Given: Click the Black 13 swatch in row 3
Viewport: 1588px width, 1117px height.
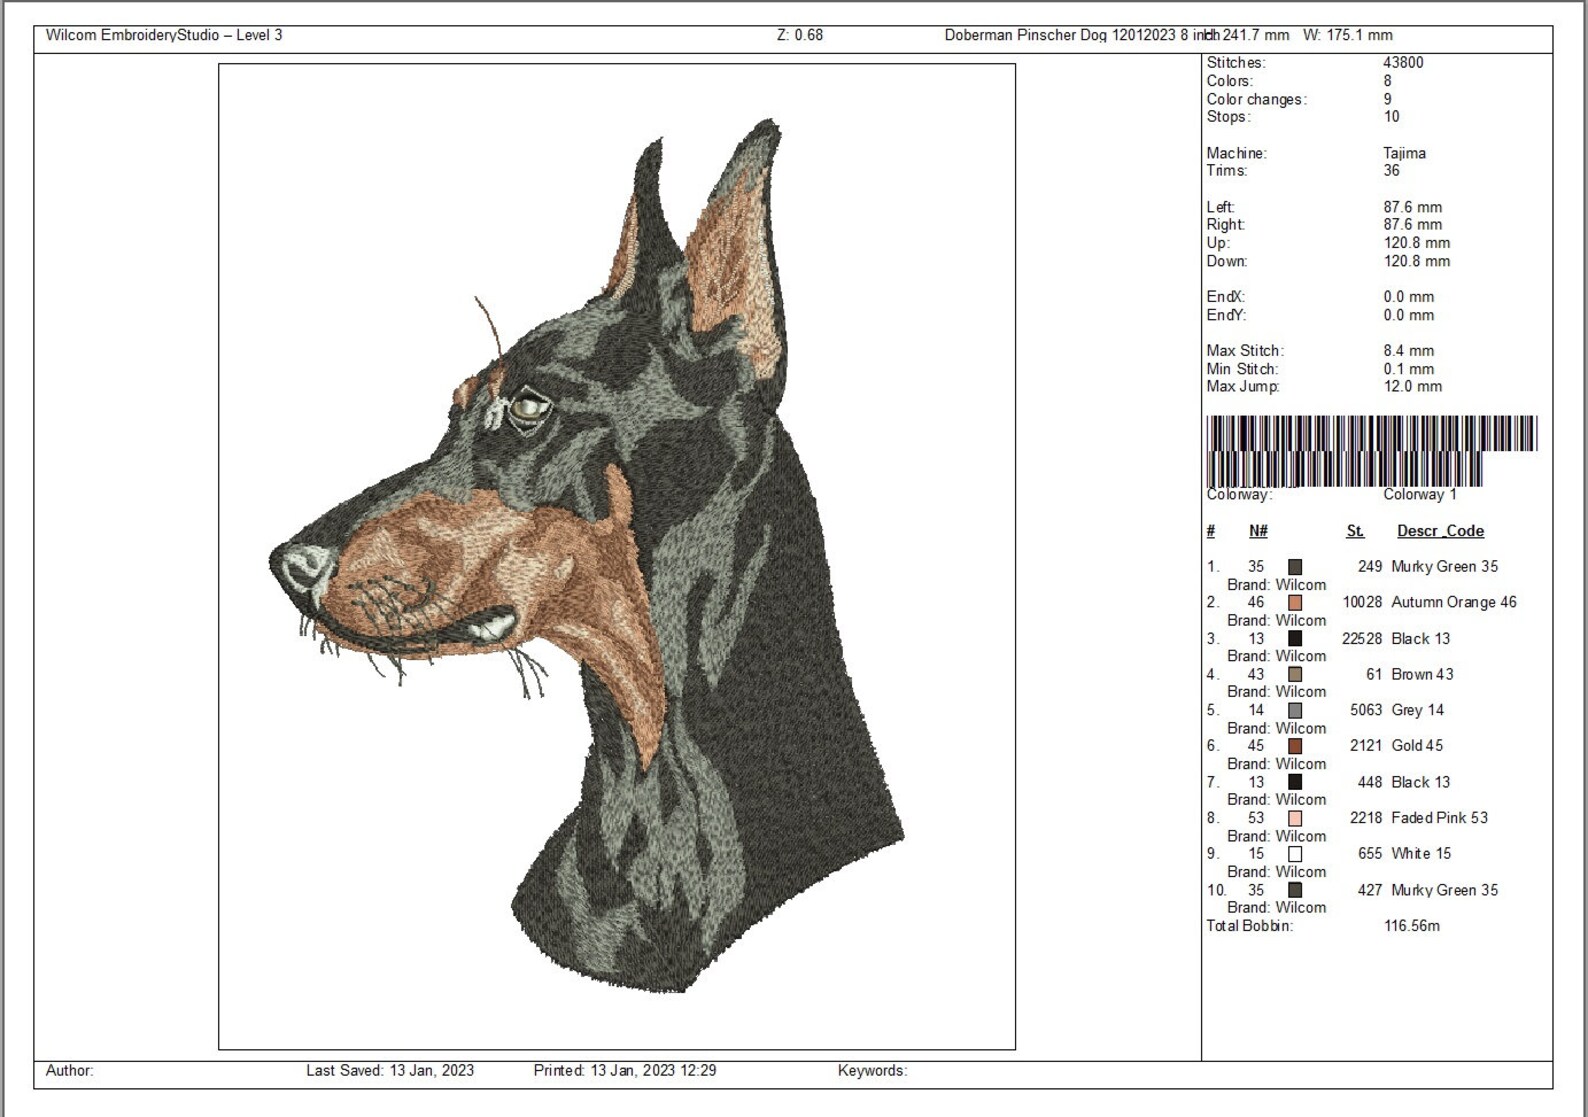Looking at the screenshot, I should pyautogui.click(x=1295, y=639).
